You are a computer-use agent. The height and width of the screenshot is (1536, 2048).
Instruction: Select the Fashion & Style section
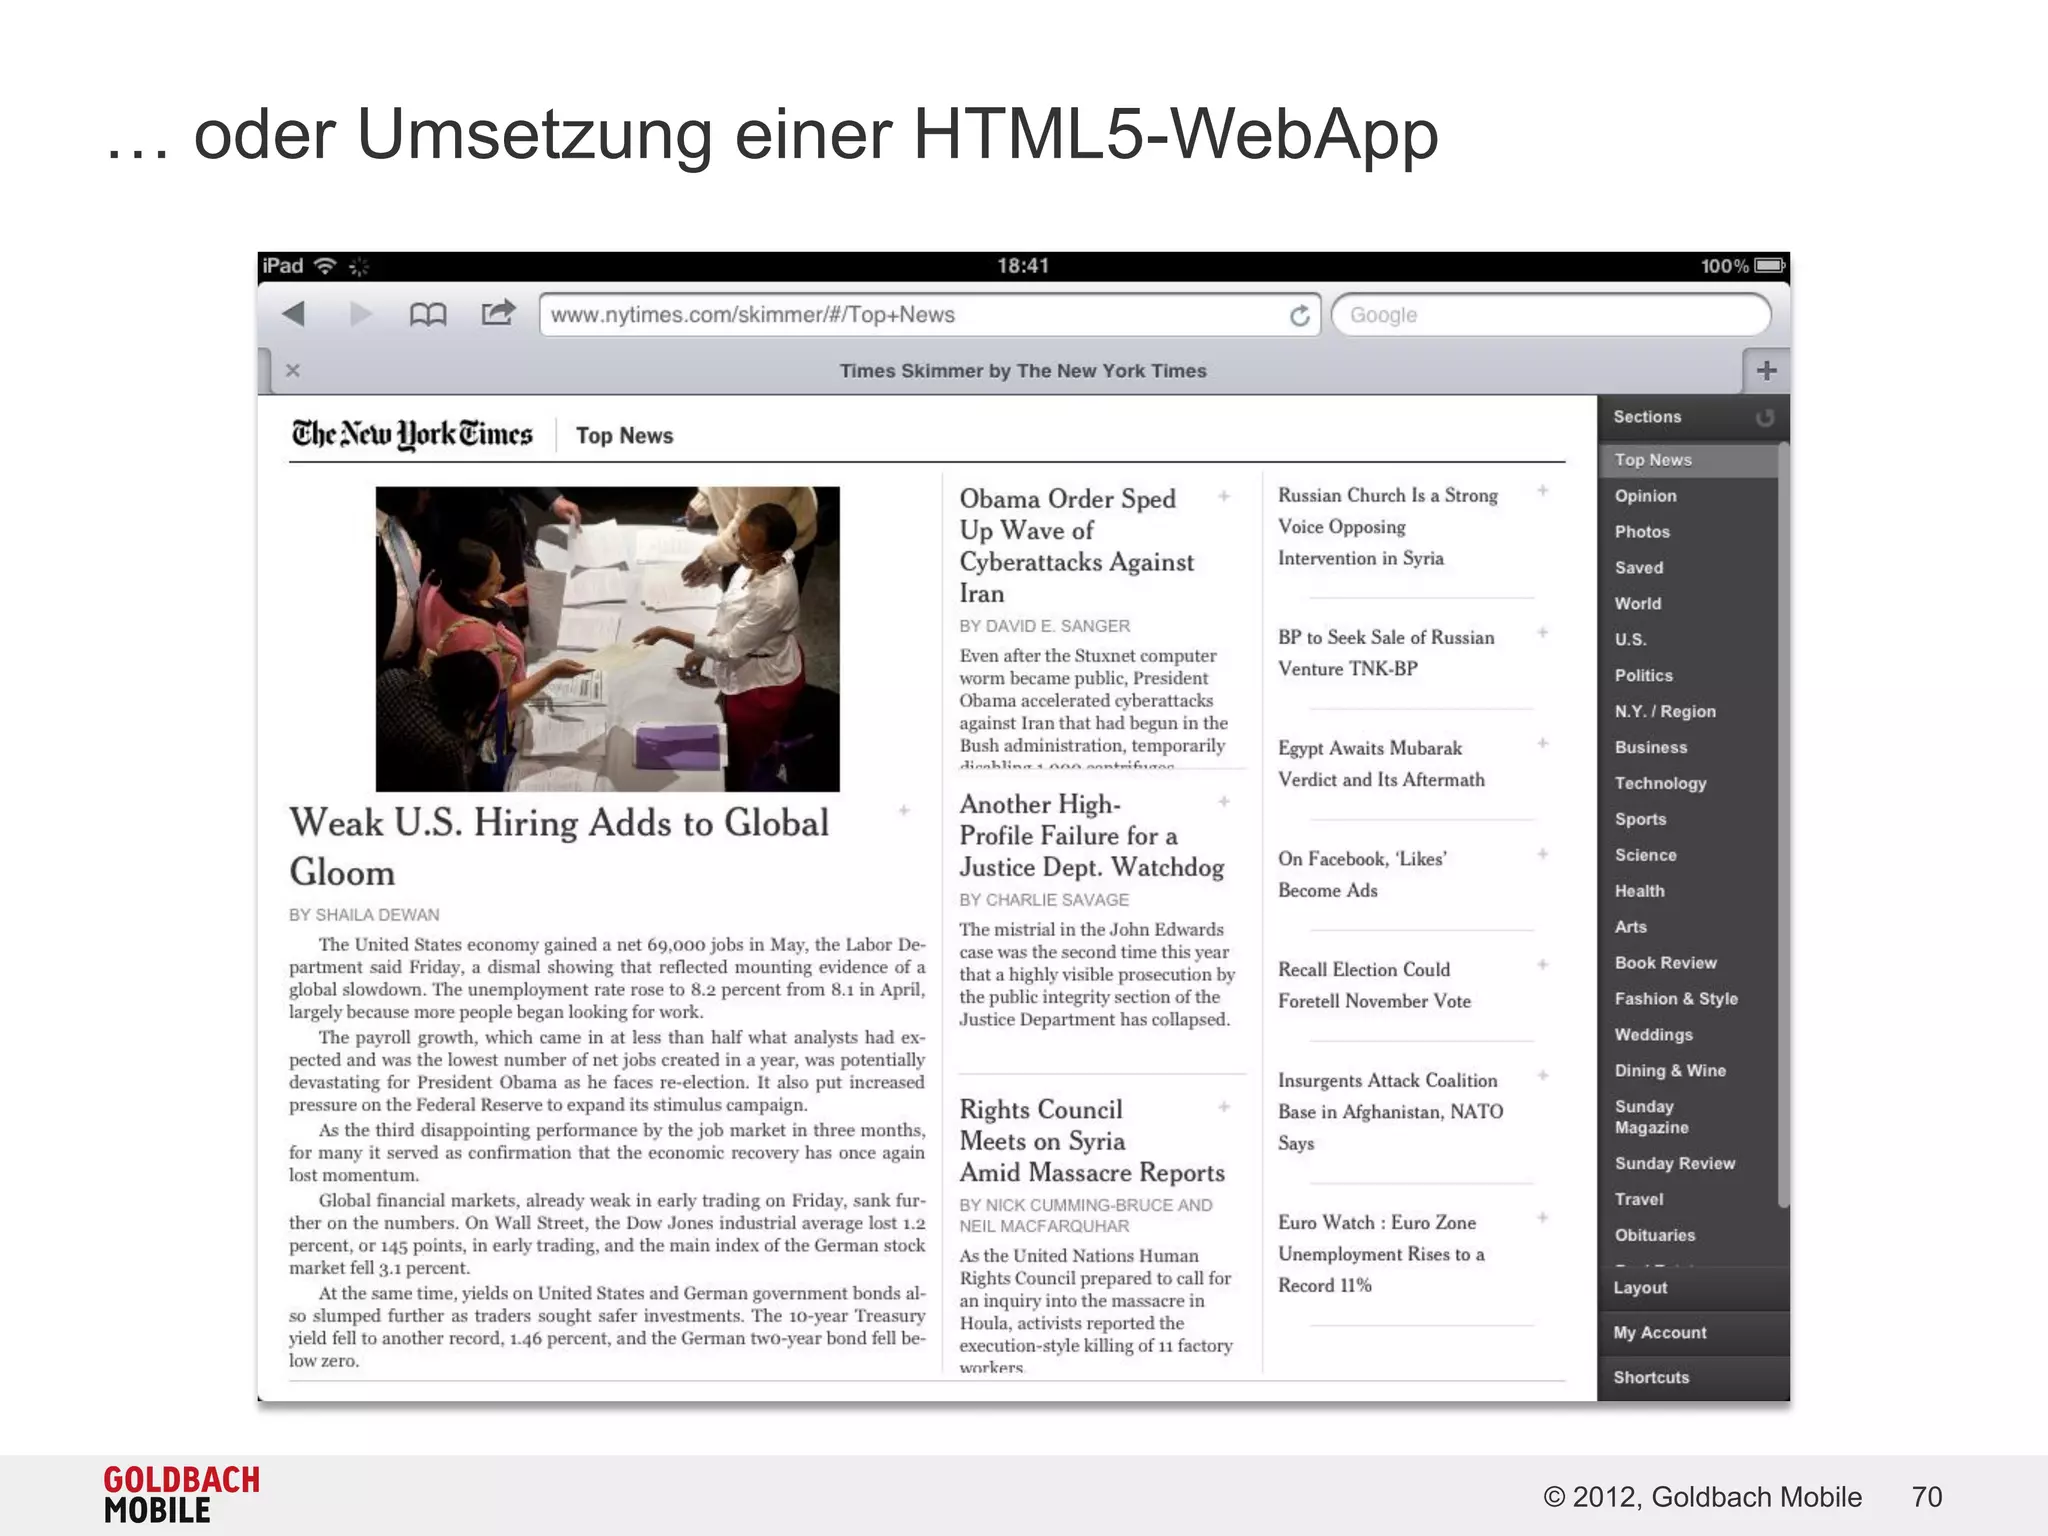tap(1676, 1000)
